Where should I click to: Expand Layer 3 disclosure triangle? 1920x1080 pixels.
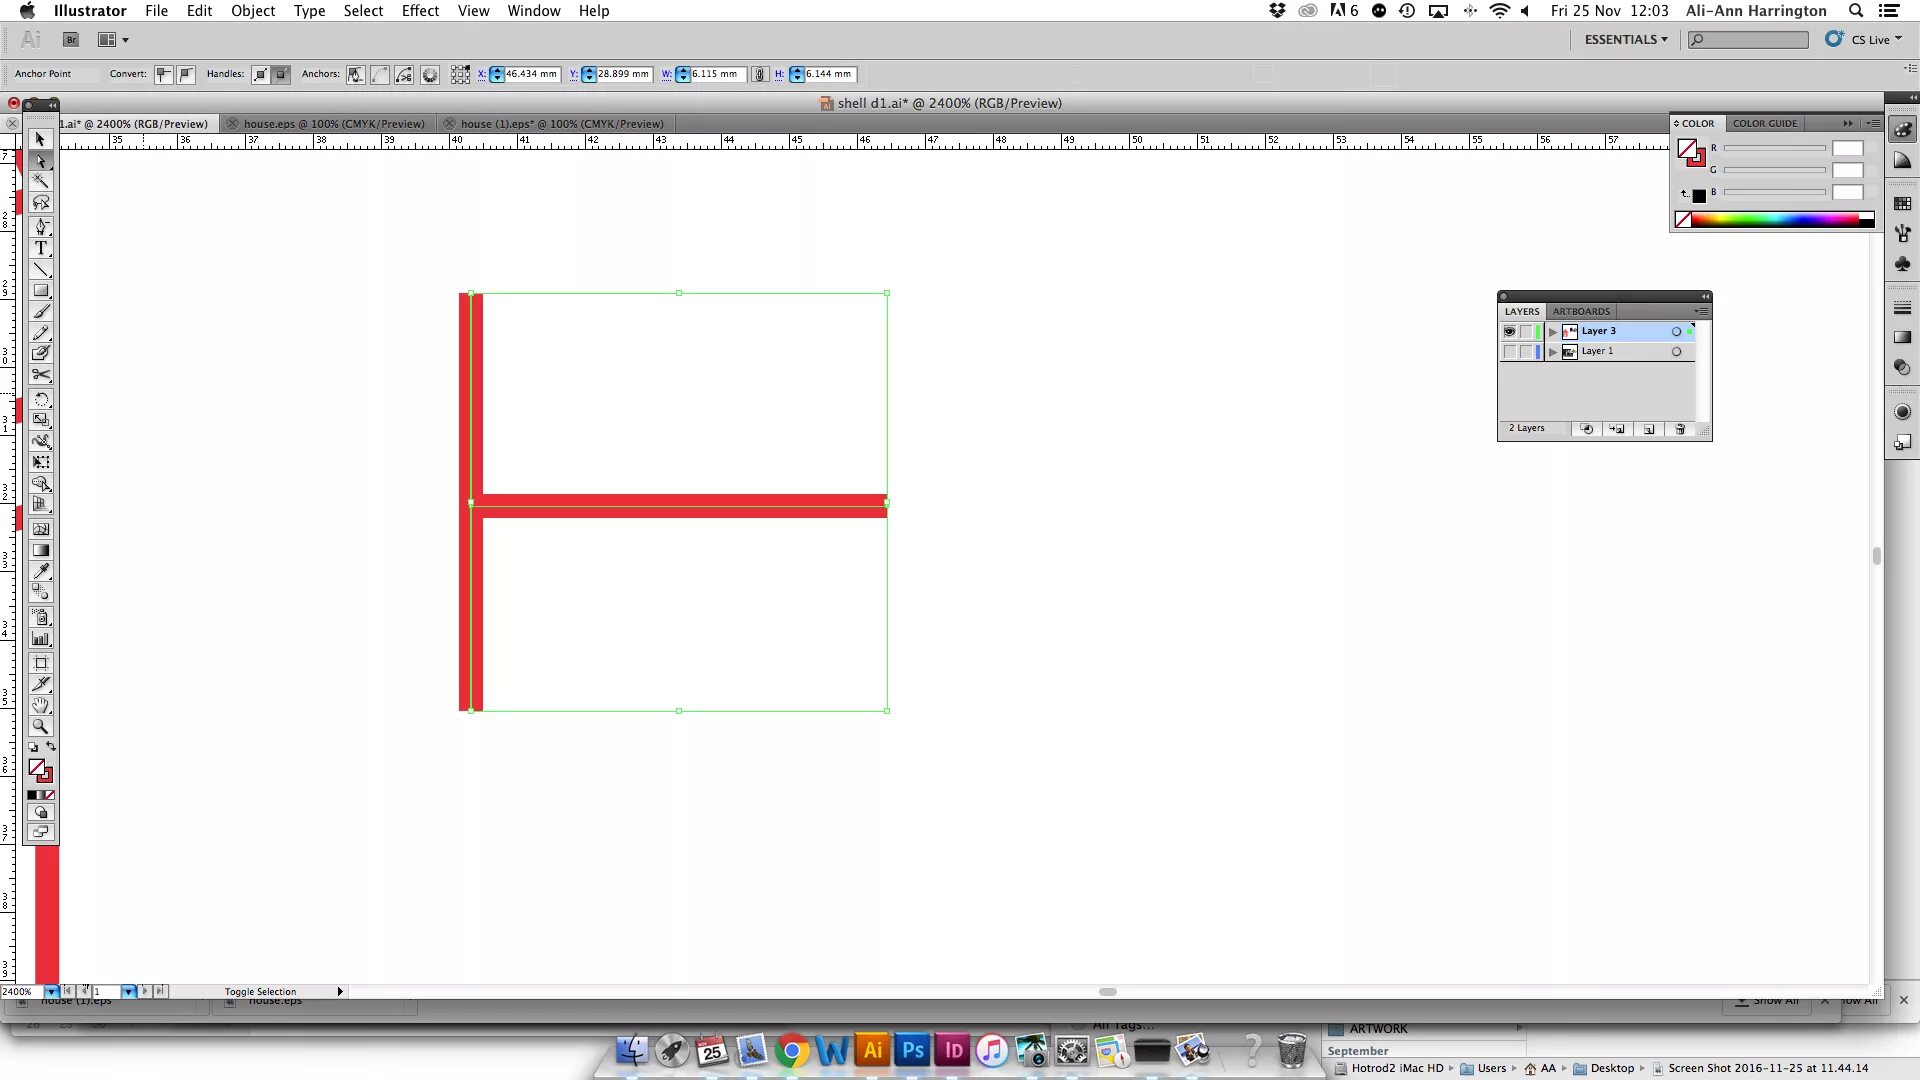1553,331
